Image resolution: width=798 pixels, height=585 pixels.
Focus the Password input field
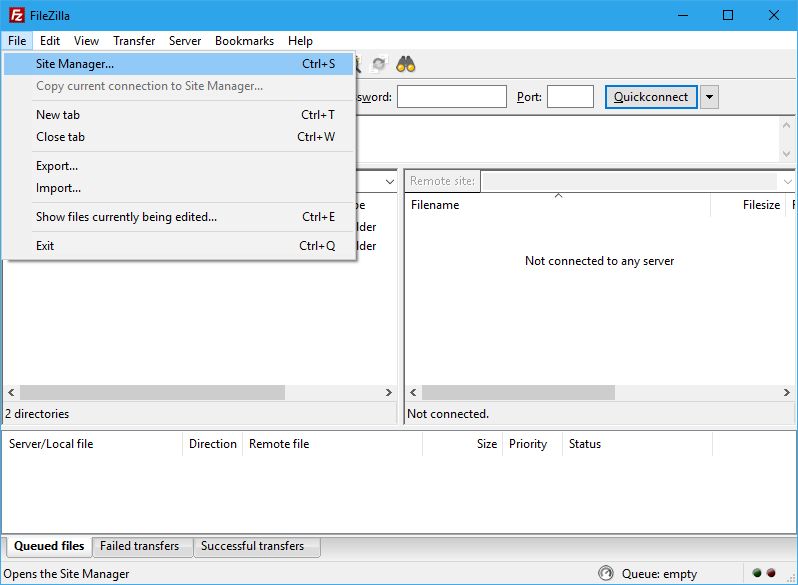tap(451, 97)
